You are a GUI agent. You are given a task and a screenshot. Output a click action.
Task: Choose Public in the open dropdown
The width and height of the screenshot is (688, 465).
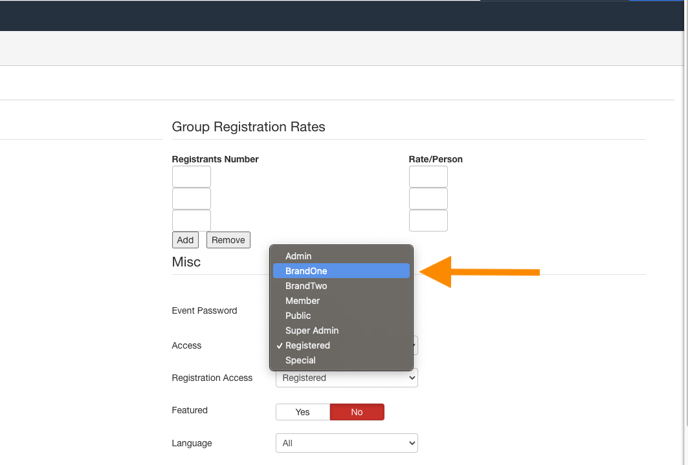pos(341,315)
